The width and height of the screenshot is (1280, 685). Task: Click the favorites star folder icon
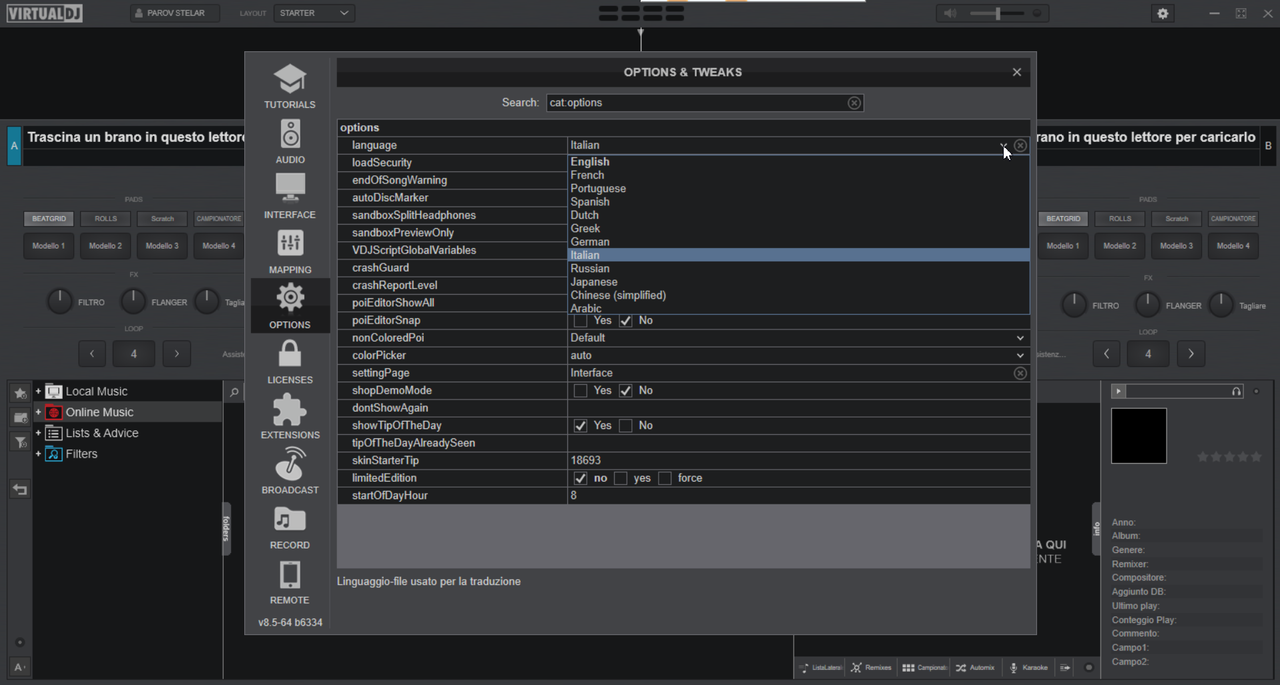point(20,393)
